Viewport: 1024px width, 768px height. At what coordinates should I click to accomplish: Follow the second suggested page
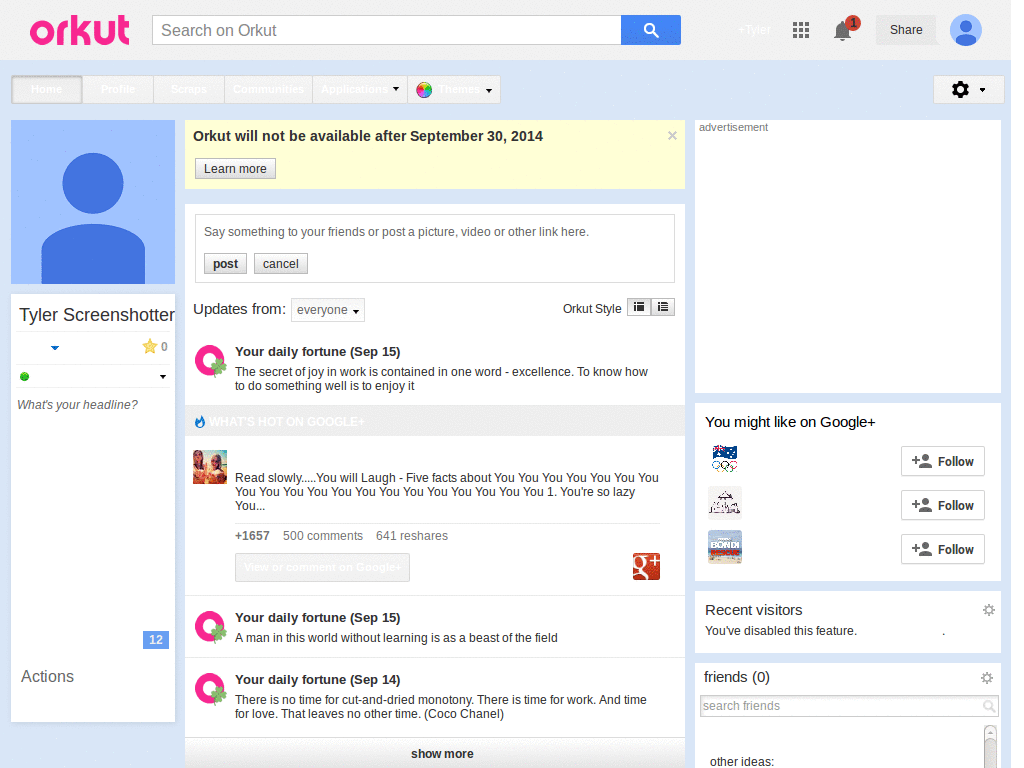click(942, 505)
